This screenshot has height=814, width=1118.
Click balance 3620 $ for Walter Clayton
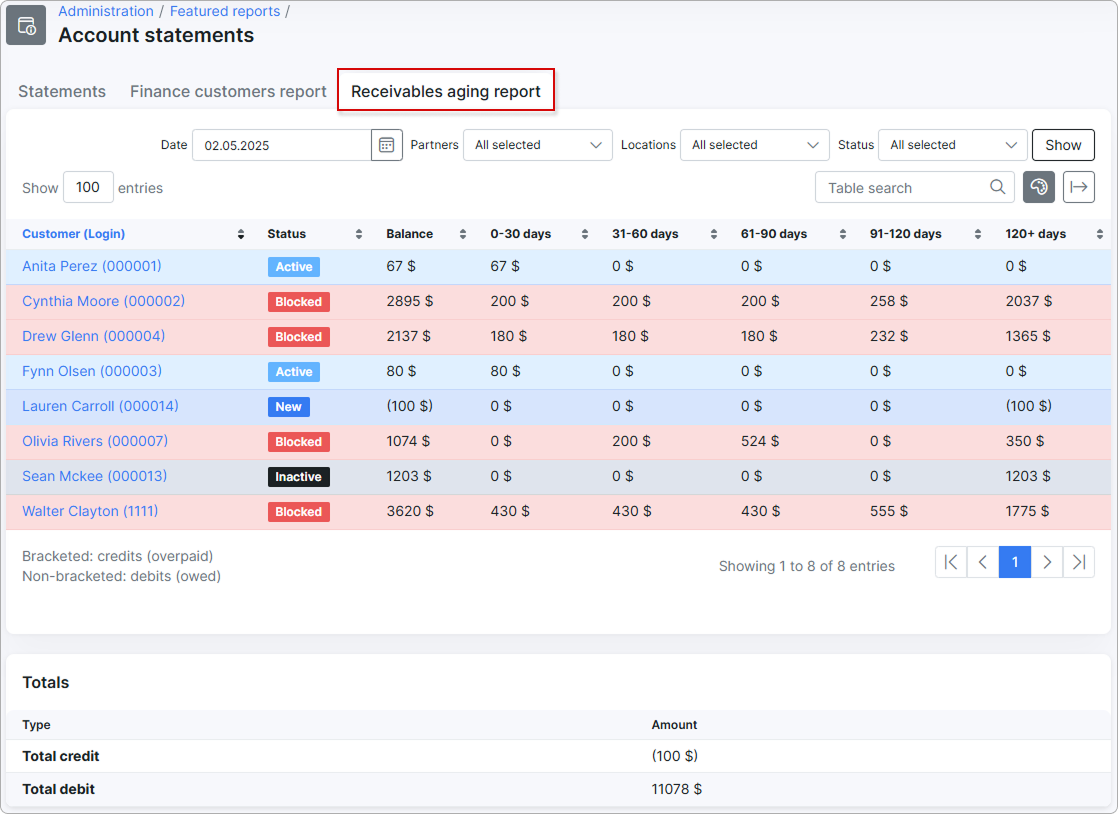(410, 511)
